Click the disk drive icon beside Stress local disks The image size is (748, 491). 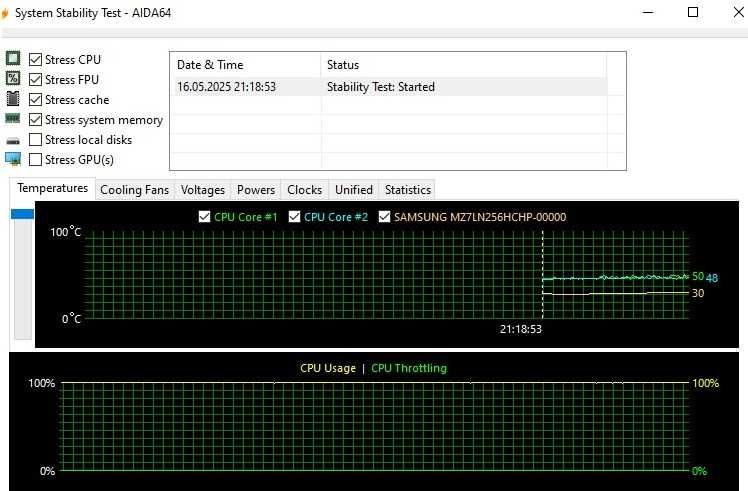pos(13,141)
